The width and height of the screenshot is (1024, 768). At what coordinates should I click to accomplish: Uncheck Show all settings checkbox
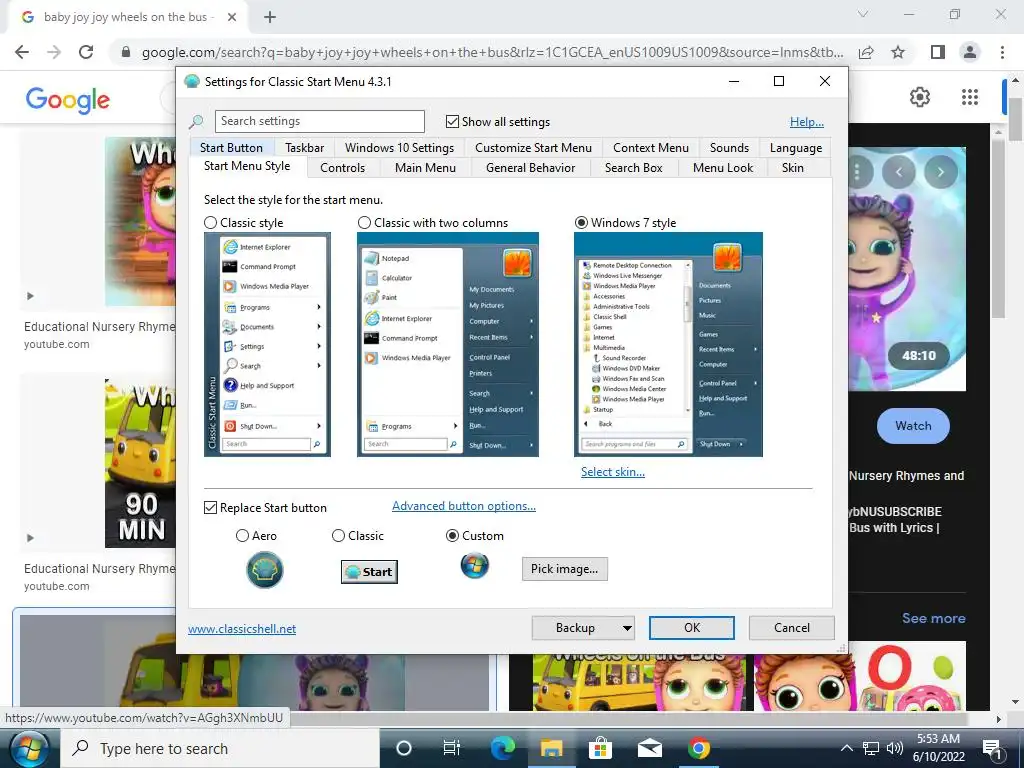pyautogui.click(x=452, y=121)
